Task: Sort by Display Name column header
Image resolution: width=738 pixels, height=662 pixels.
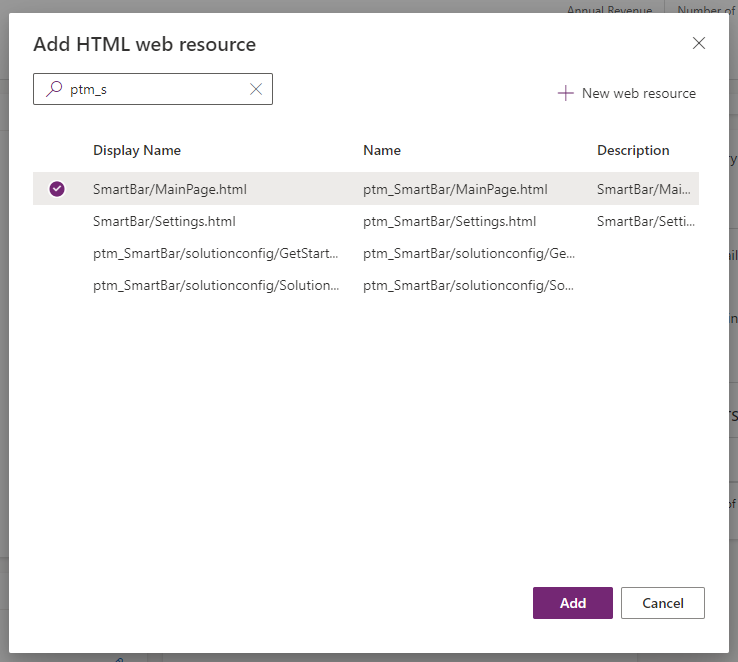Action: (x=136, y=150)
